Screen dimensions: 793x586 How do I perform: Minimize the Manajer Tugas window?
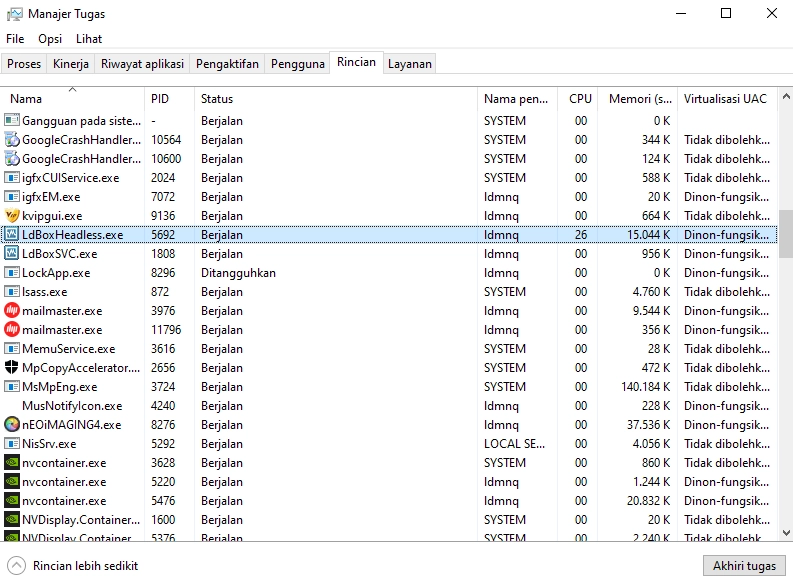(x=681, y=14)
